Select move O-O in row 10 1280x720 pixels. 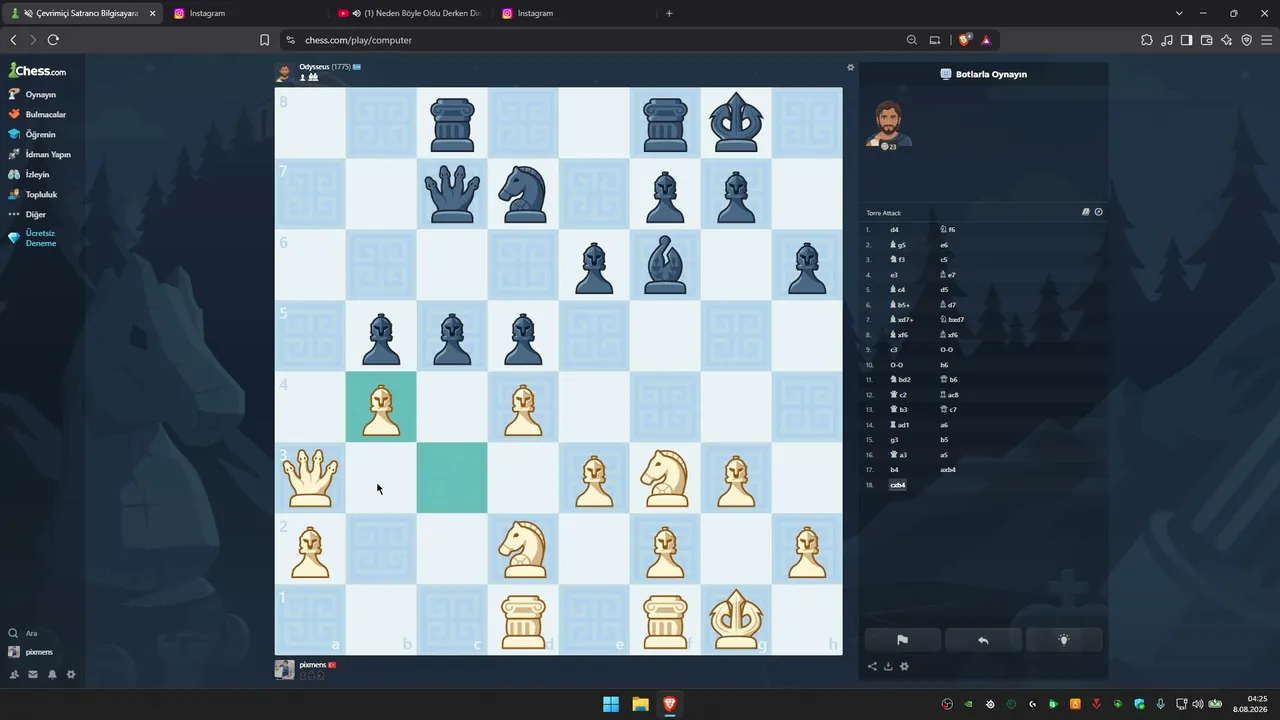pos(897,365)
